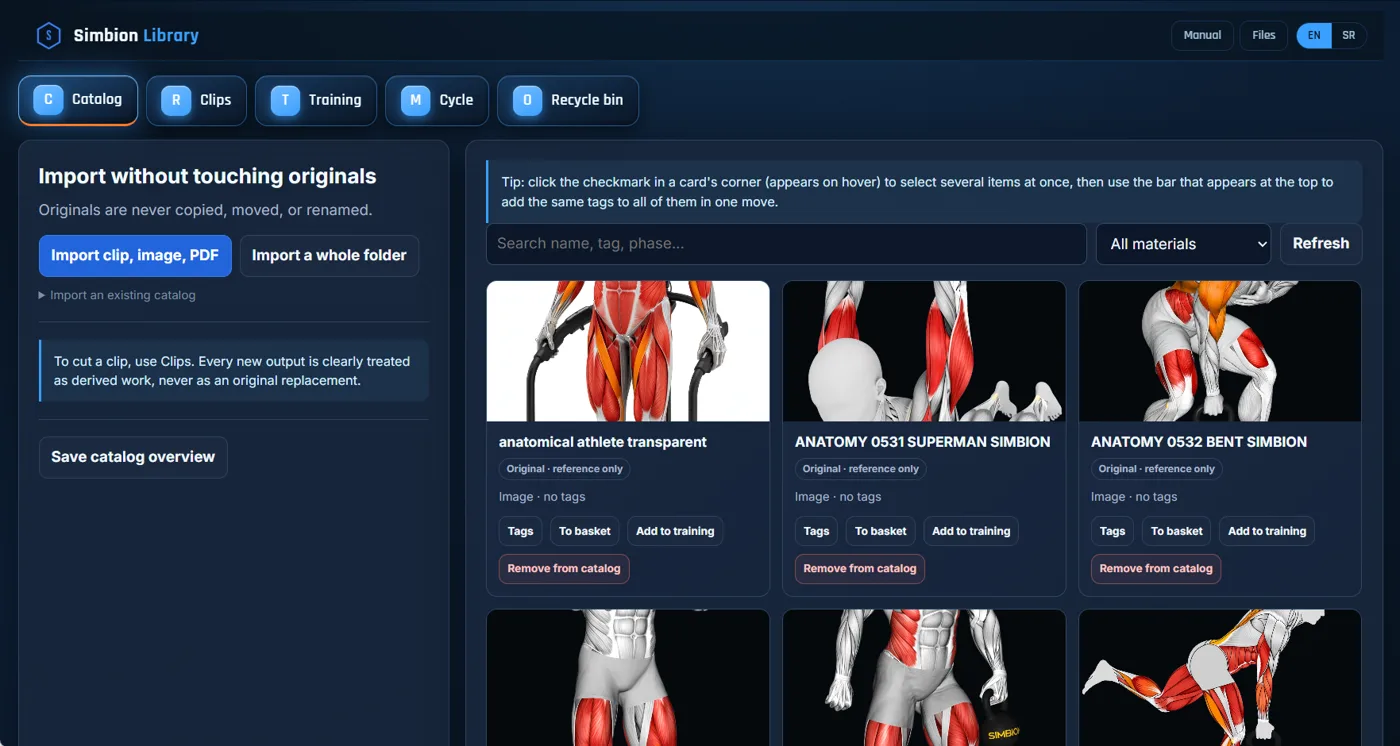Viewport: 1400px width, 746px height.
Task: Open the ANATOMY 0531 SUPERMAN SIMBION thumbnail
Action: (924, 351)
